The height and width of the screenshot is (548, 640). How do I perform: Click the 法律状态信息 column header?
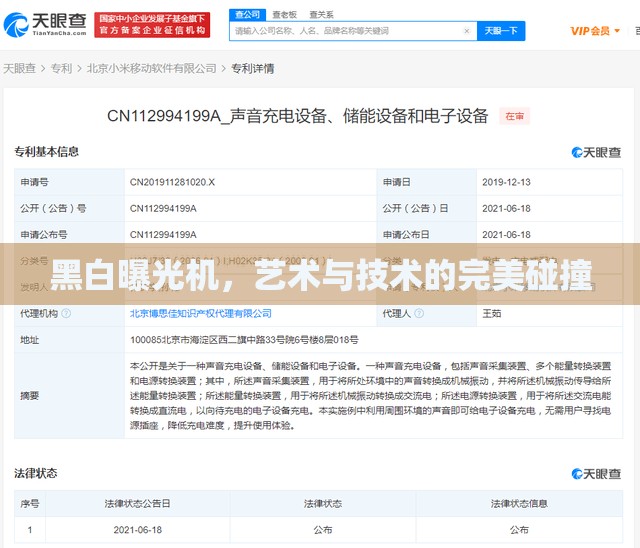click(519, 504)
